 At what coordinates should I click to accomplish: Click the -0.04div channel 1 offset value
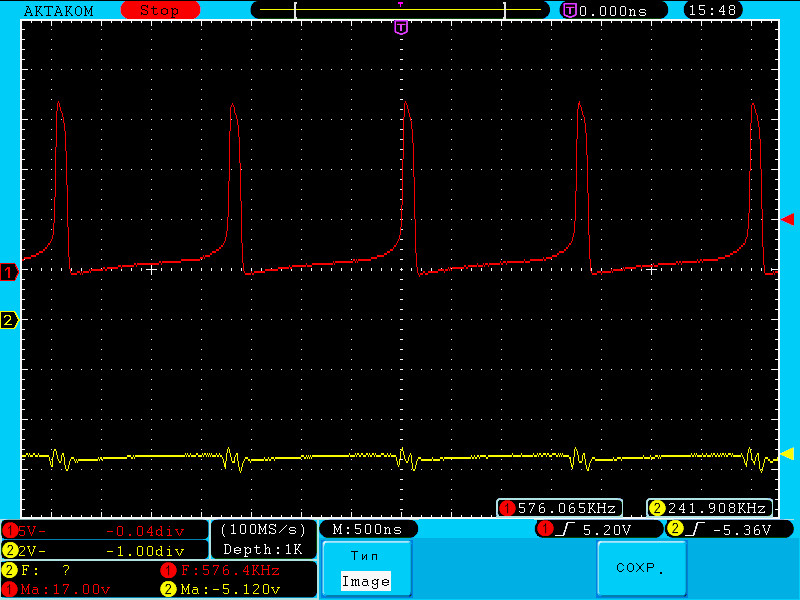pos(145,531)
